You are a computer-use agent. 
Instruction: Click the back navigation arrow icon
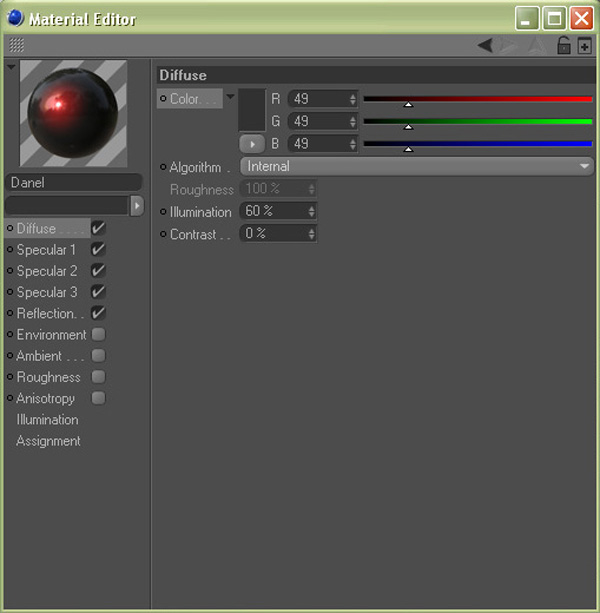pos(485,45)
